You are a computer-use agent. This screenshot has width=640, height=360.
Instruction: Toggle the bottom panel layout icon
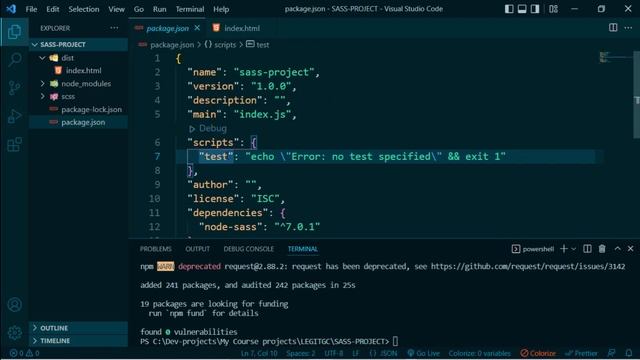522,9
